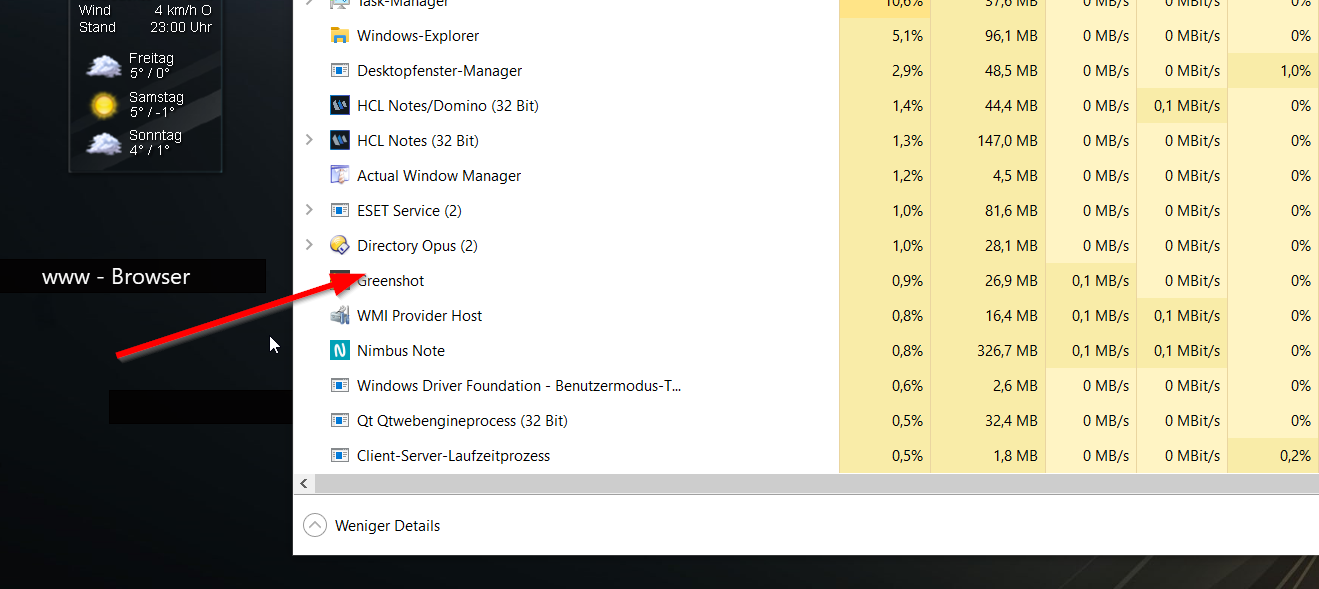Click the sunny Samstag weather icon
1319x589 pixels.
click(104, 104)
